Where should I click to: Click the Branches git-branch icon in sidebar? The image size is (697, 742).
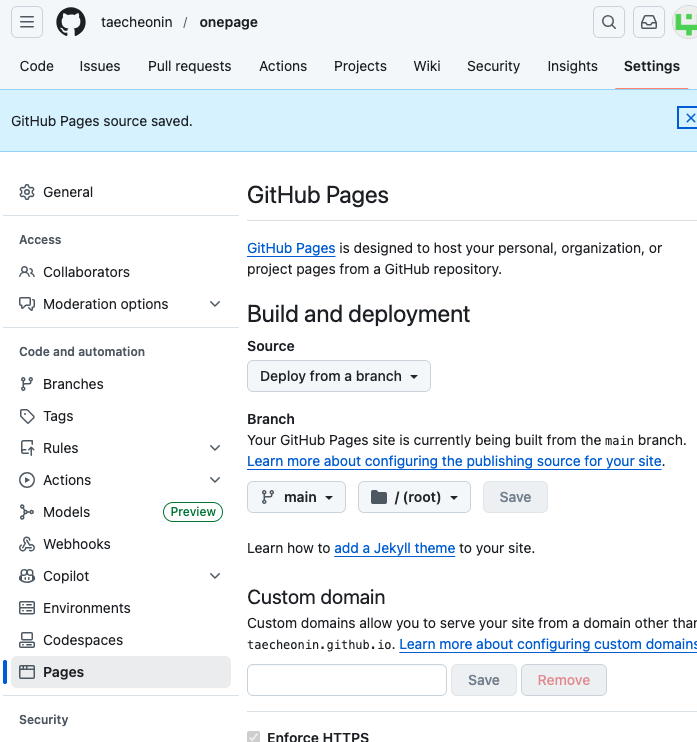(27, 384)
